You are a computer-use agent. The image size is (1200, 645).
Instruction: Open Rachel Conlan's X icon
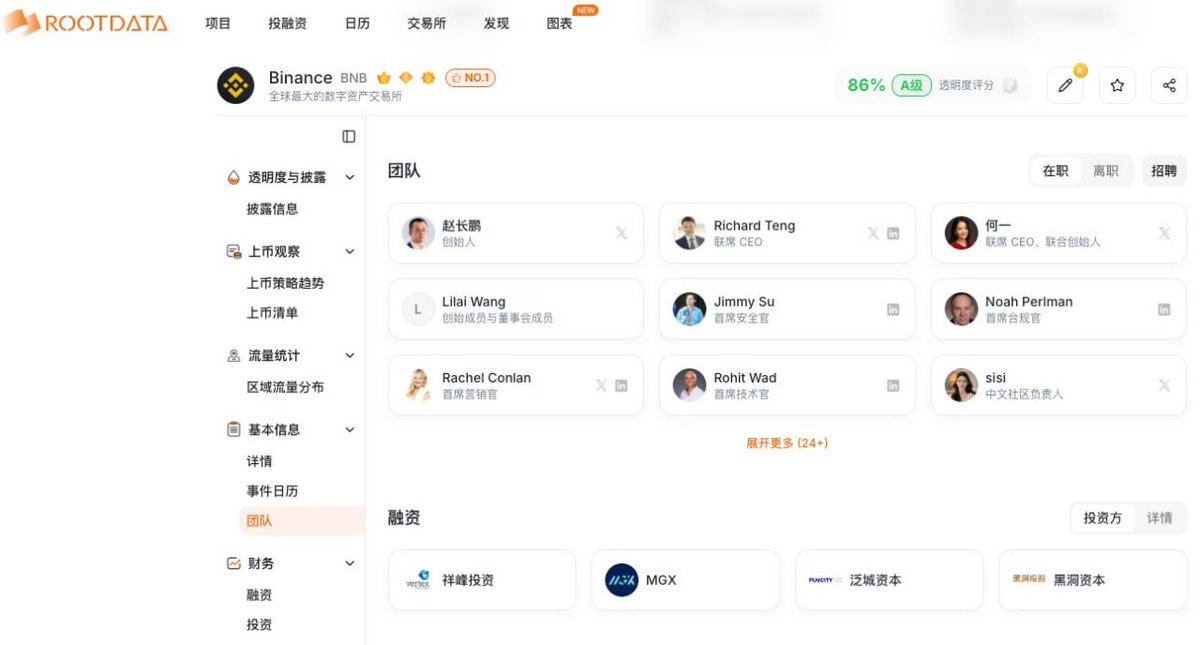coord(601,385)
